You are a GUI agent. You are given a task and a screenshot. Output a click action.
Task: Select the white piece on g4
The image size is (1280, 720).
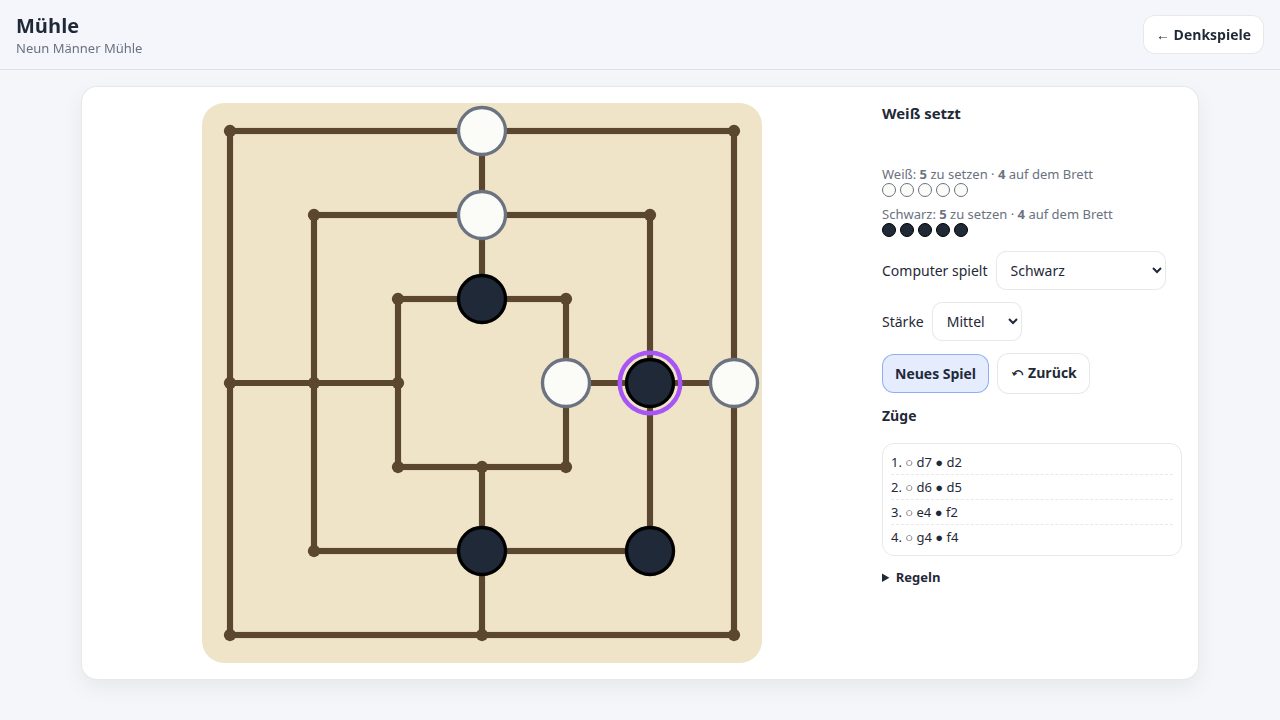pos(734,383)
